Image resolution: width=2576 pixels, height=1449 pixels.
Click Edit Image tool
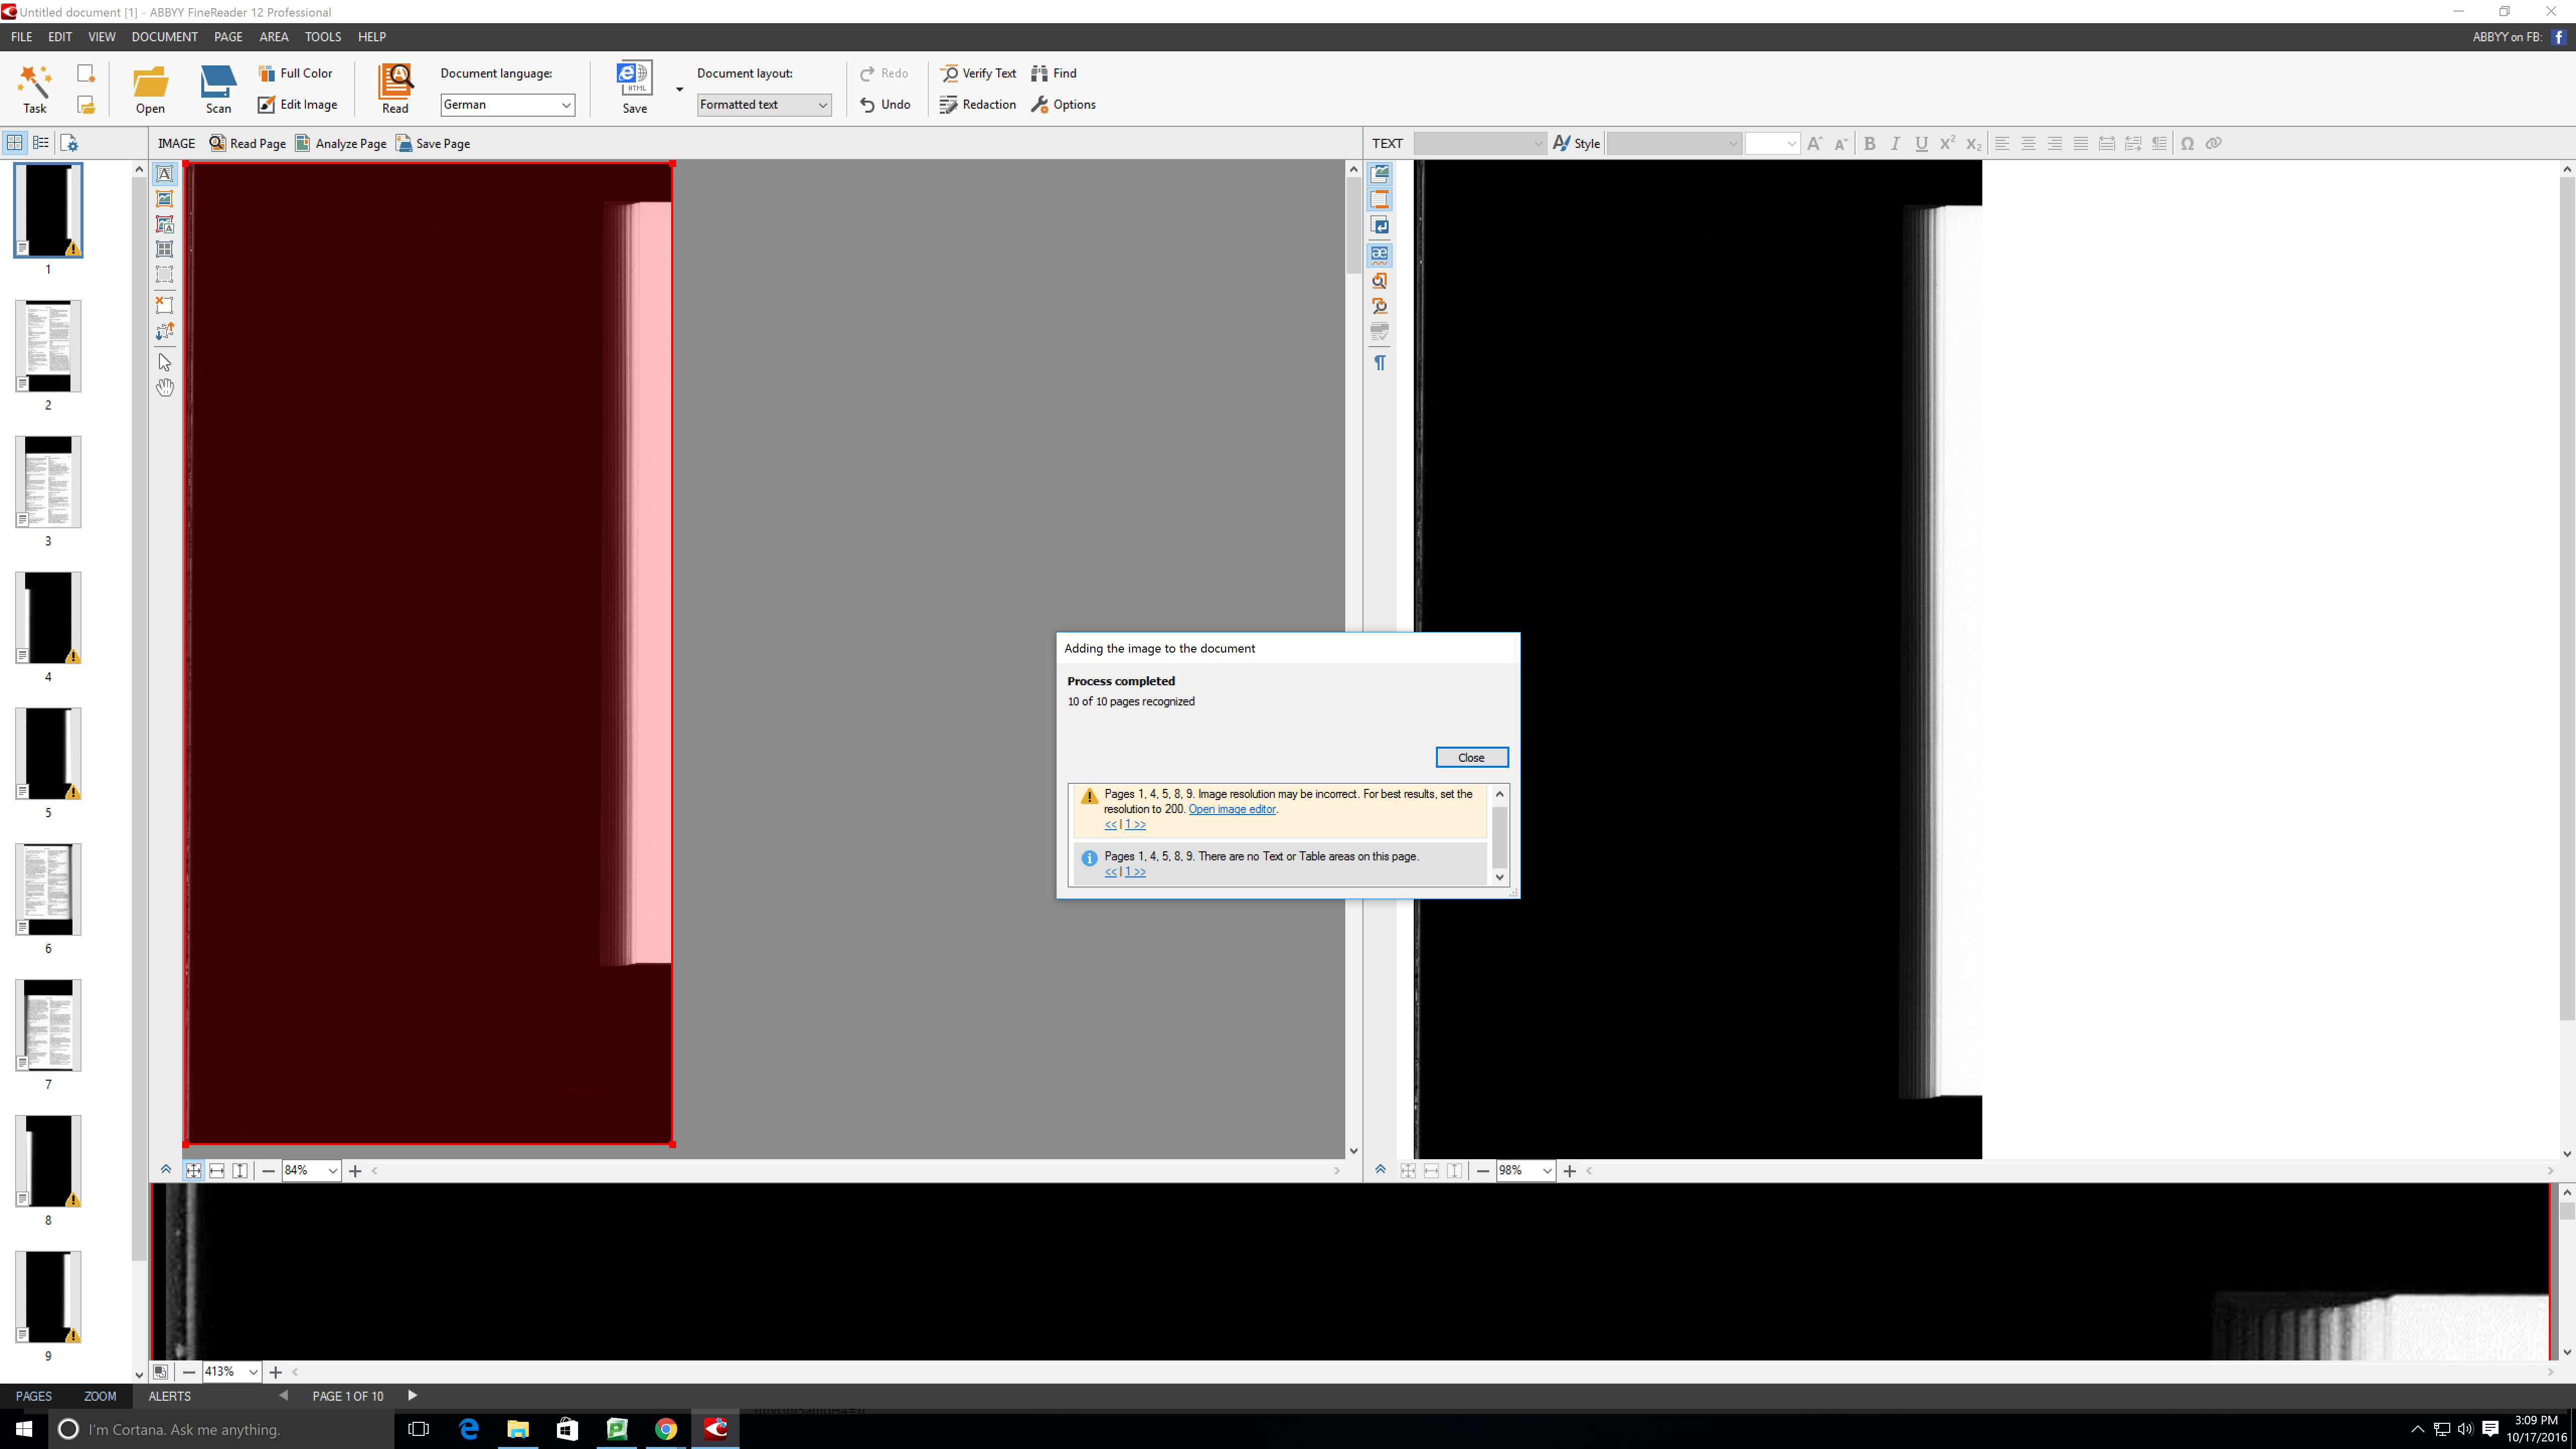297,104
